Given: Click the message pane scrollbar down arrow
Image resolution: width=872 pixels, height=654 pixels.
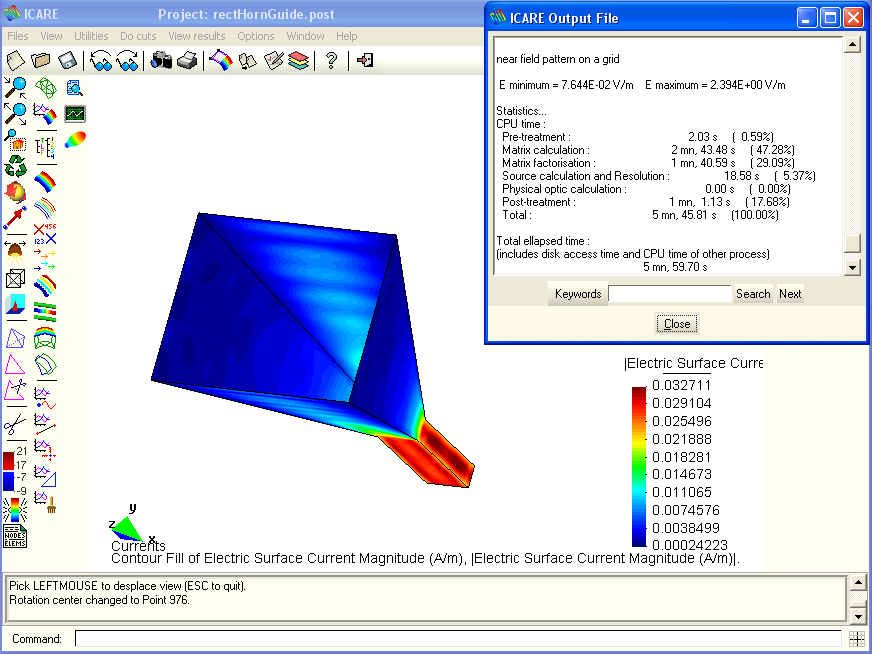Looking at the screenshot, I should 858,615.
